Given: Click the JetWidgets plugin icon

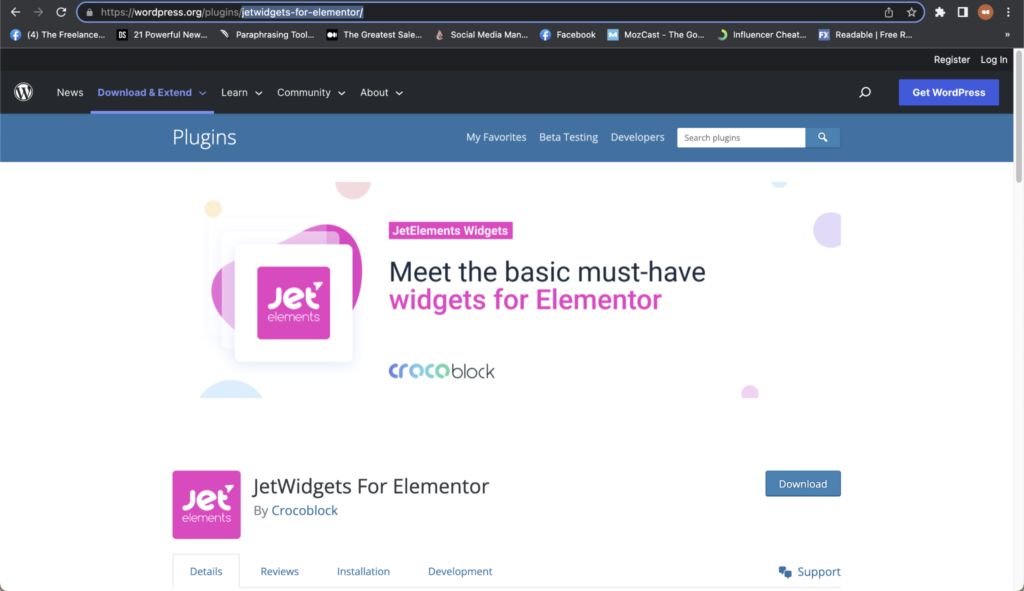Looking at the screenshot, I should [206, 505].
